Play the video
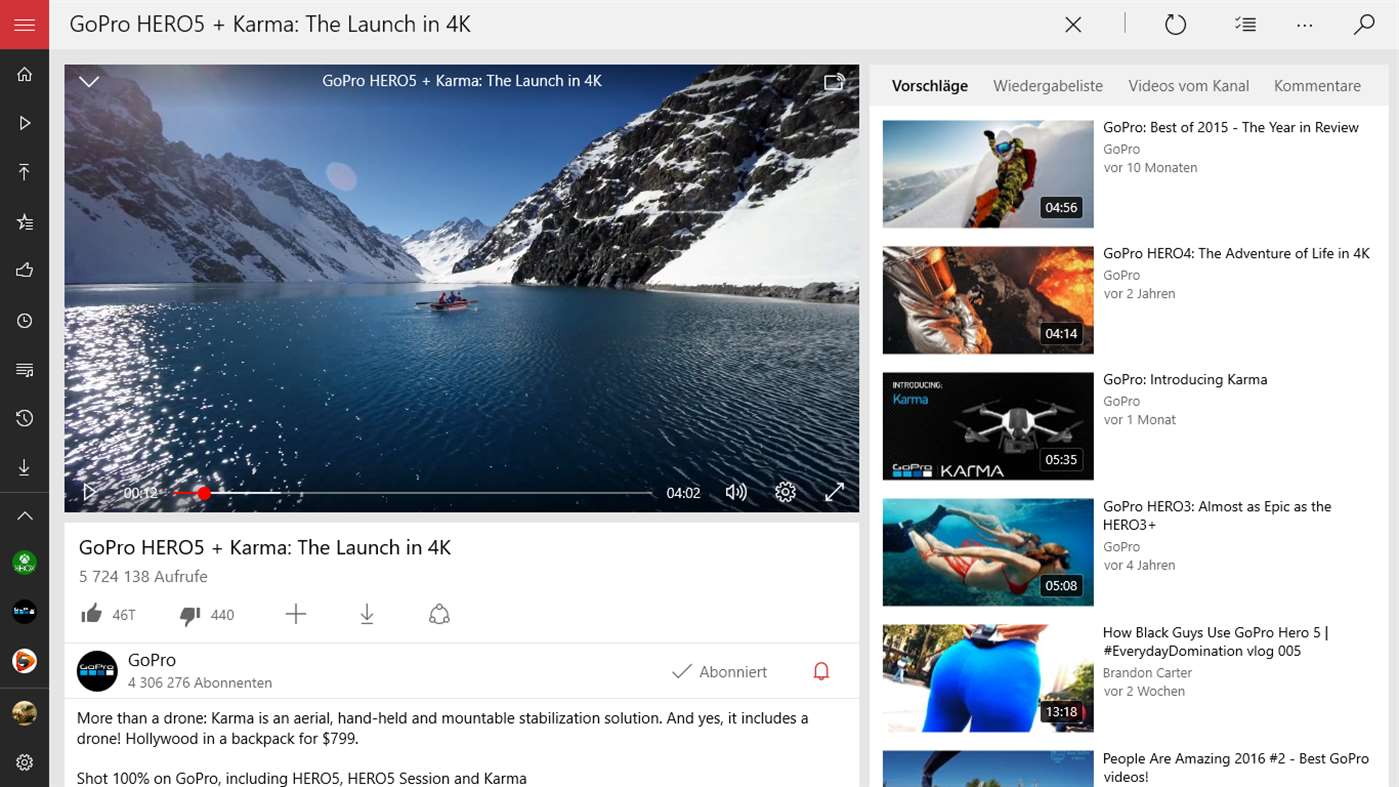1399x787 pixels. pyautogui.click(x=90, y=492)
